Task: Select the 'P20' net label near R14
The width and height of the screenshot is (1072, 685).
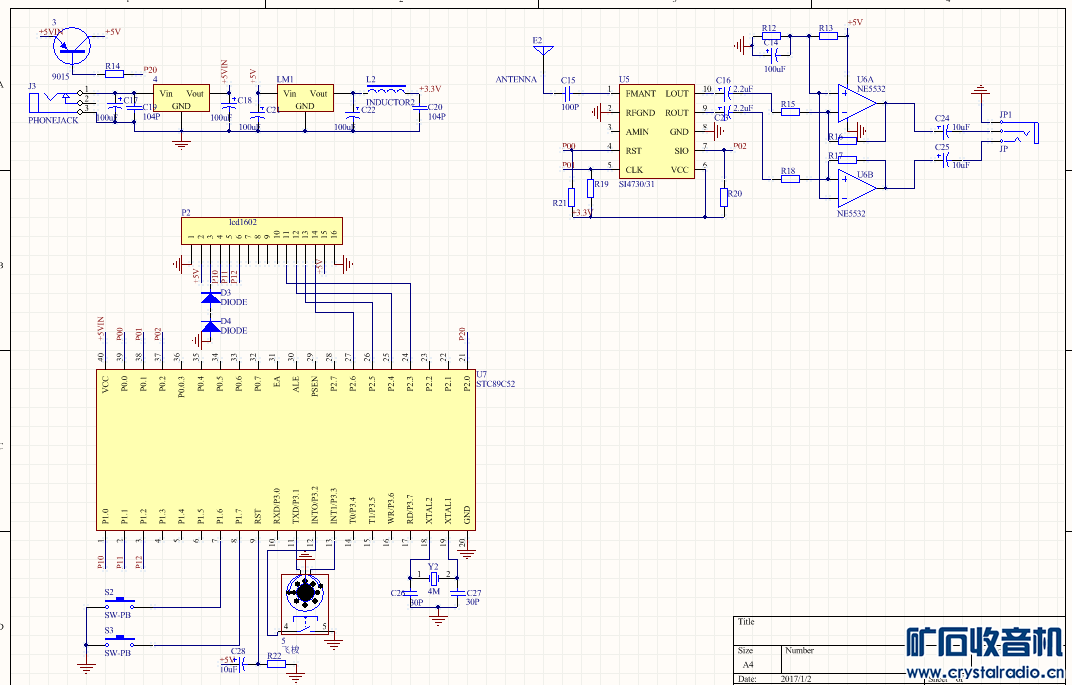Action: (x=150, y=70)
